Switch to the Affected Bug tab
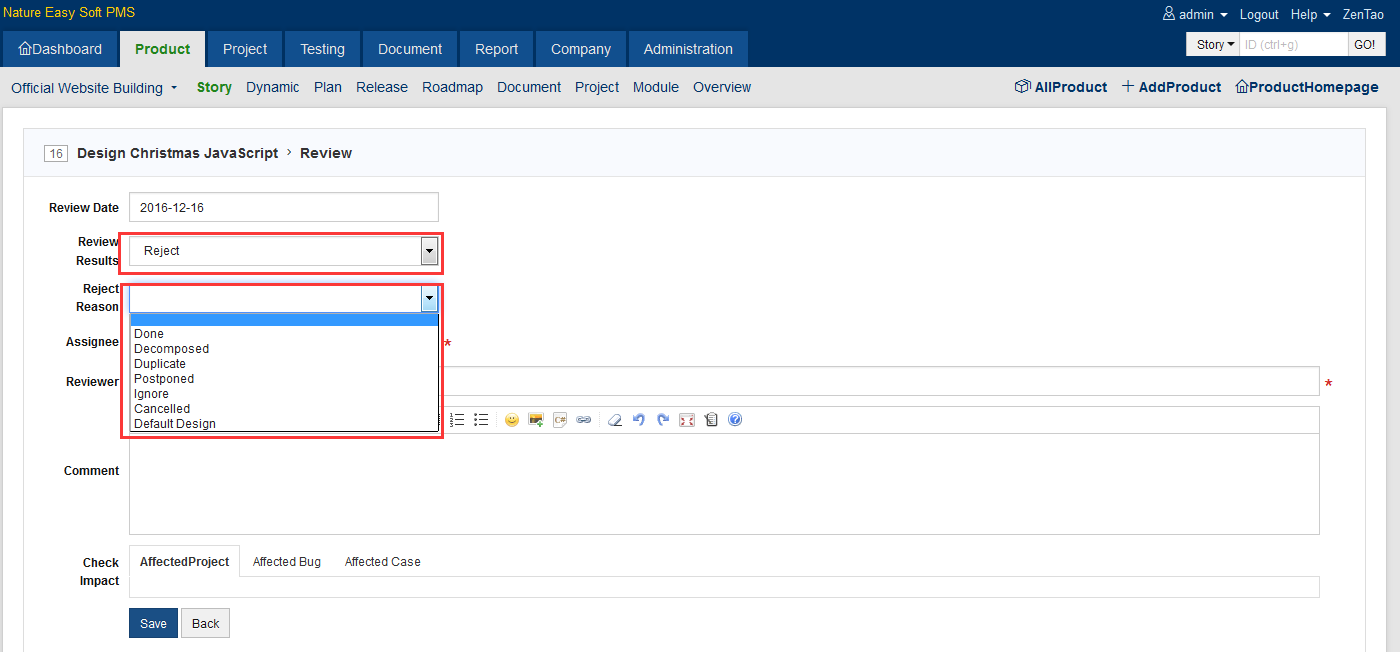Screen dimensions: 1400x652 (x=287, y=562)
